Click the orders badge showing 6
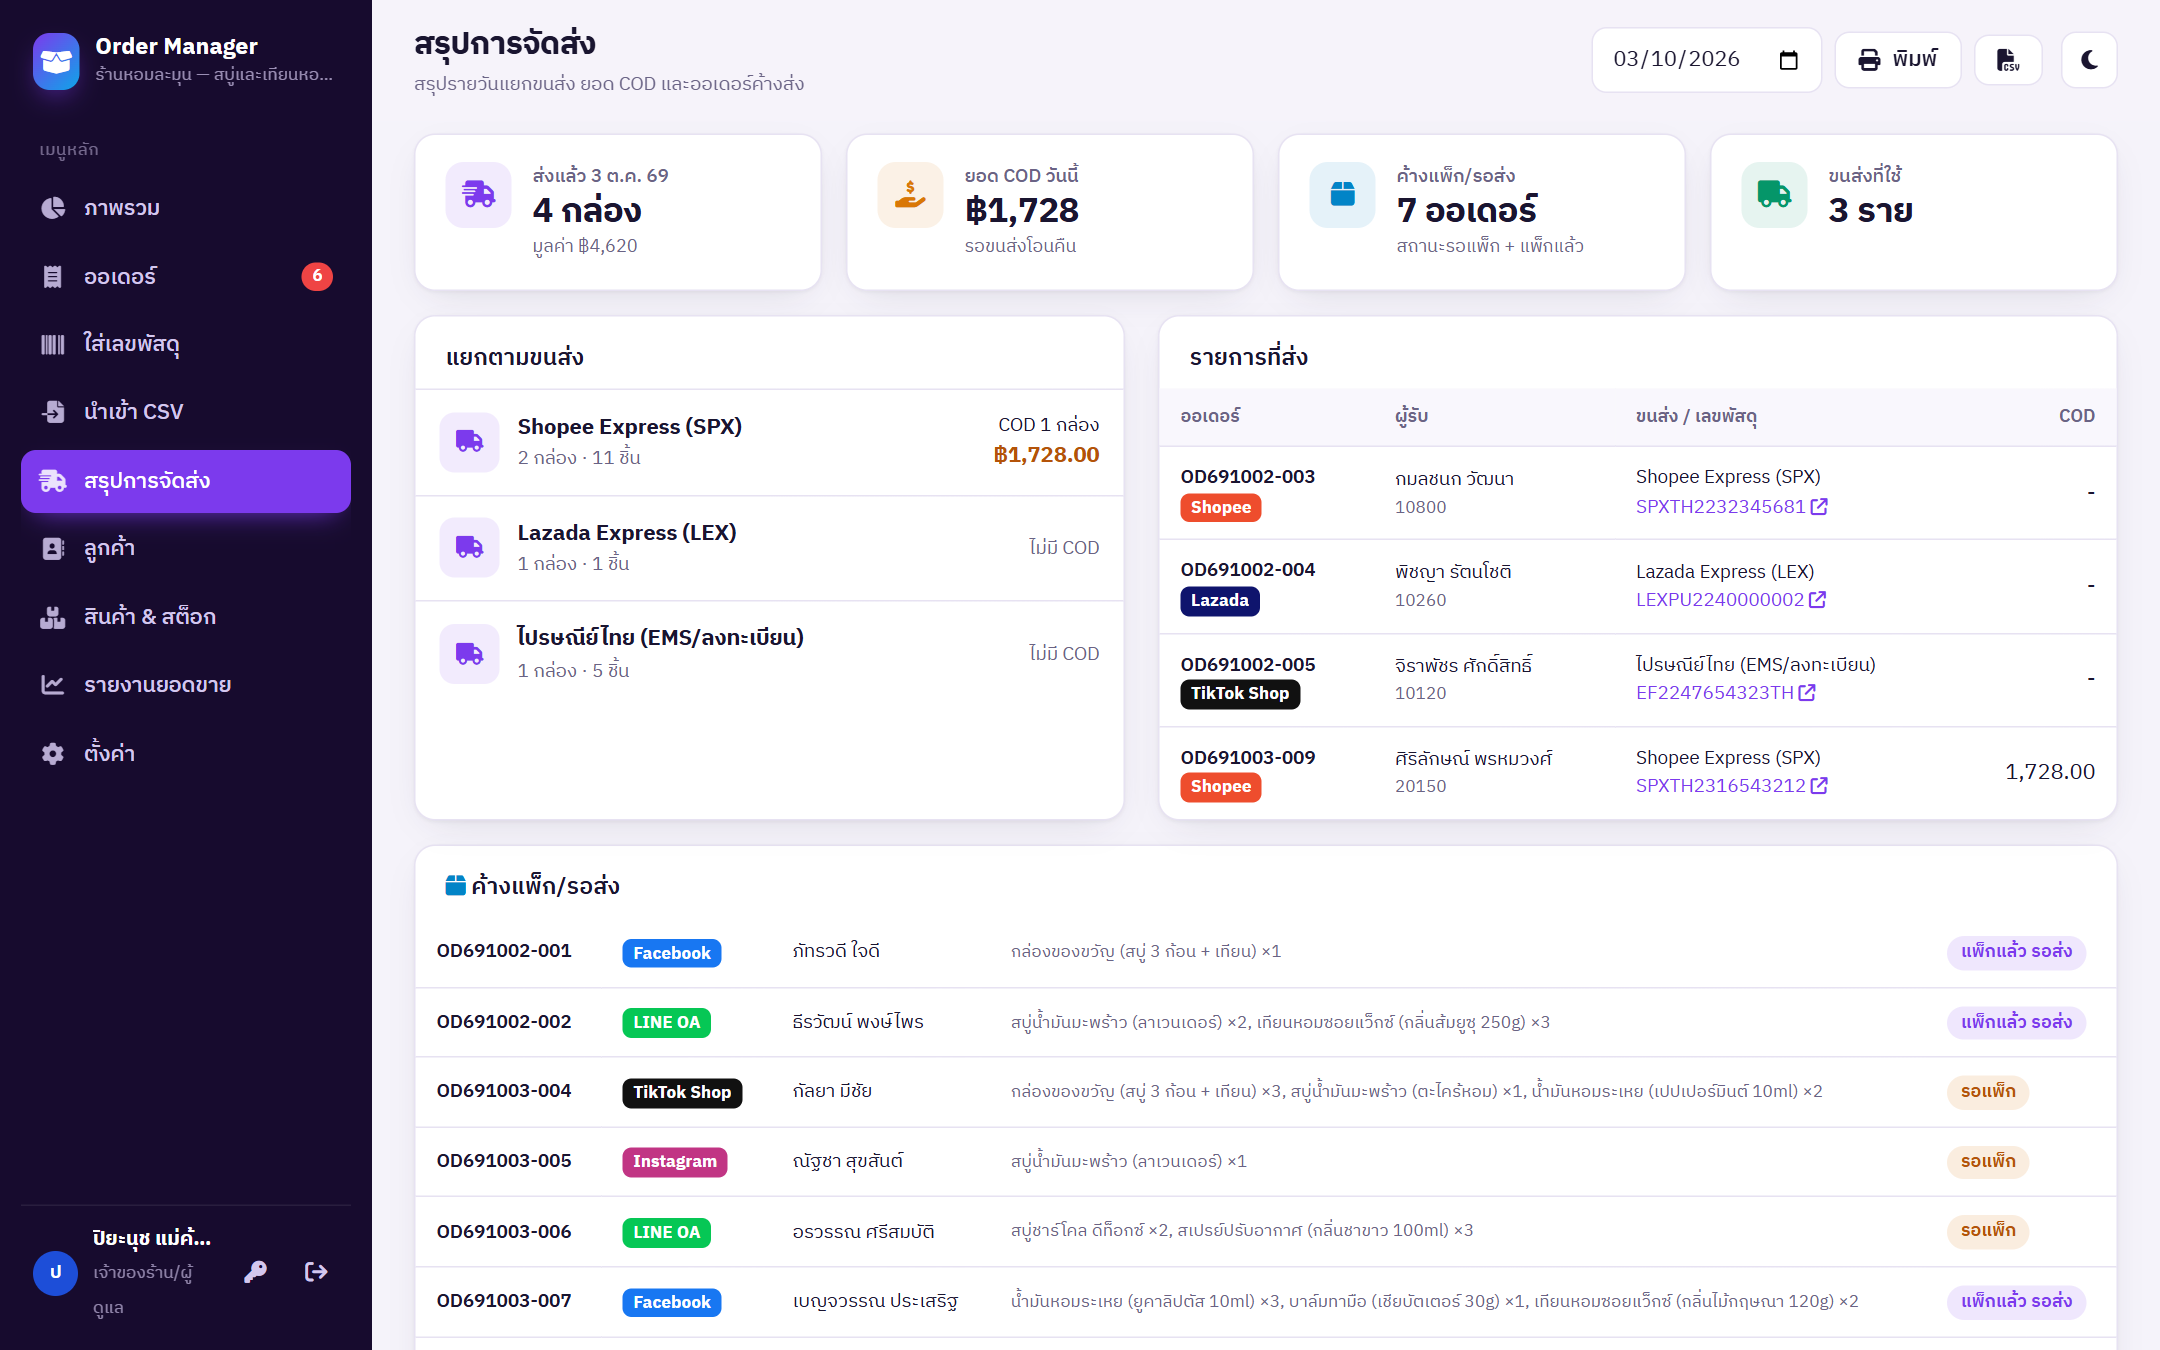Image resolution: width=2160 pixels, height=1350 pixels. tap(317, 276)
